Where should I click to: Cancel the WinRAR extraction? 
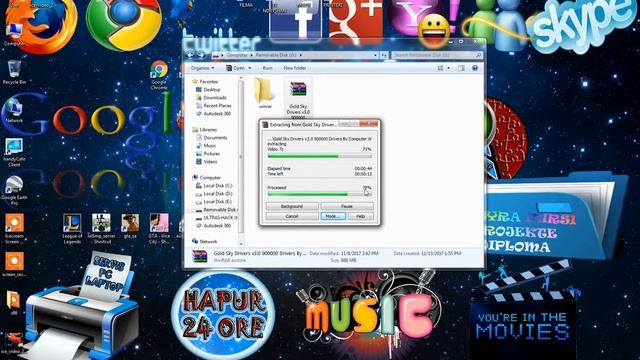(292, 216)
